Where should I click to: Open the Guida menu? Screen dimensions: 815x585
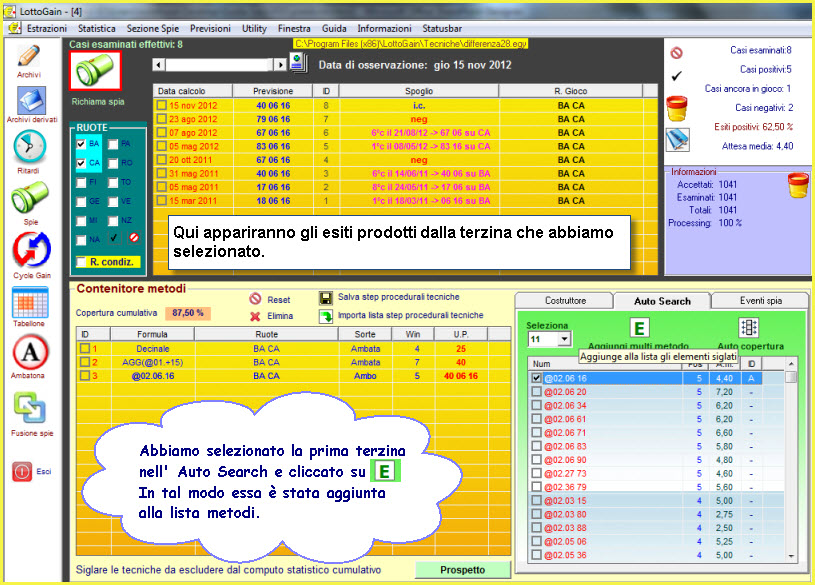334,29
